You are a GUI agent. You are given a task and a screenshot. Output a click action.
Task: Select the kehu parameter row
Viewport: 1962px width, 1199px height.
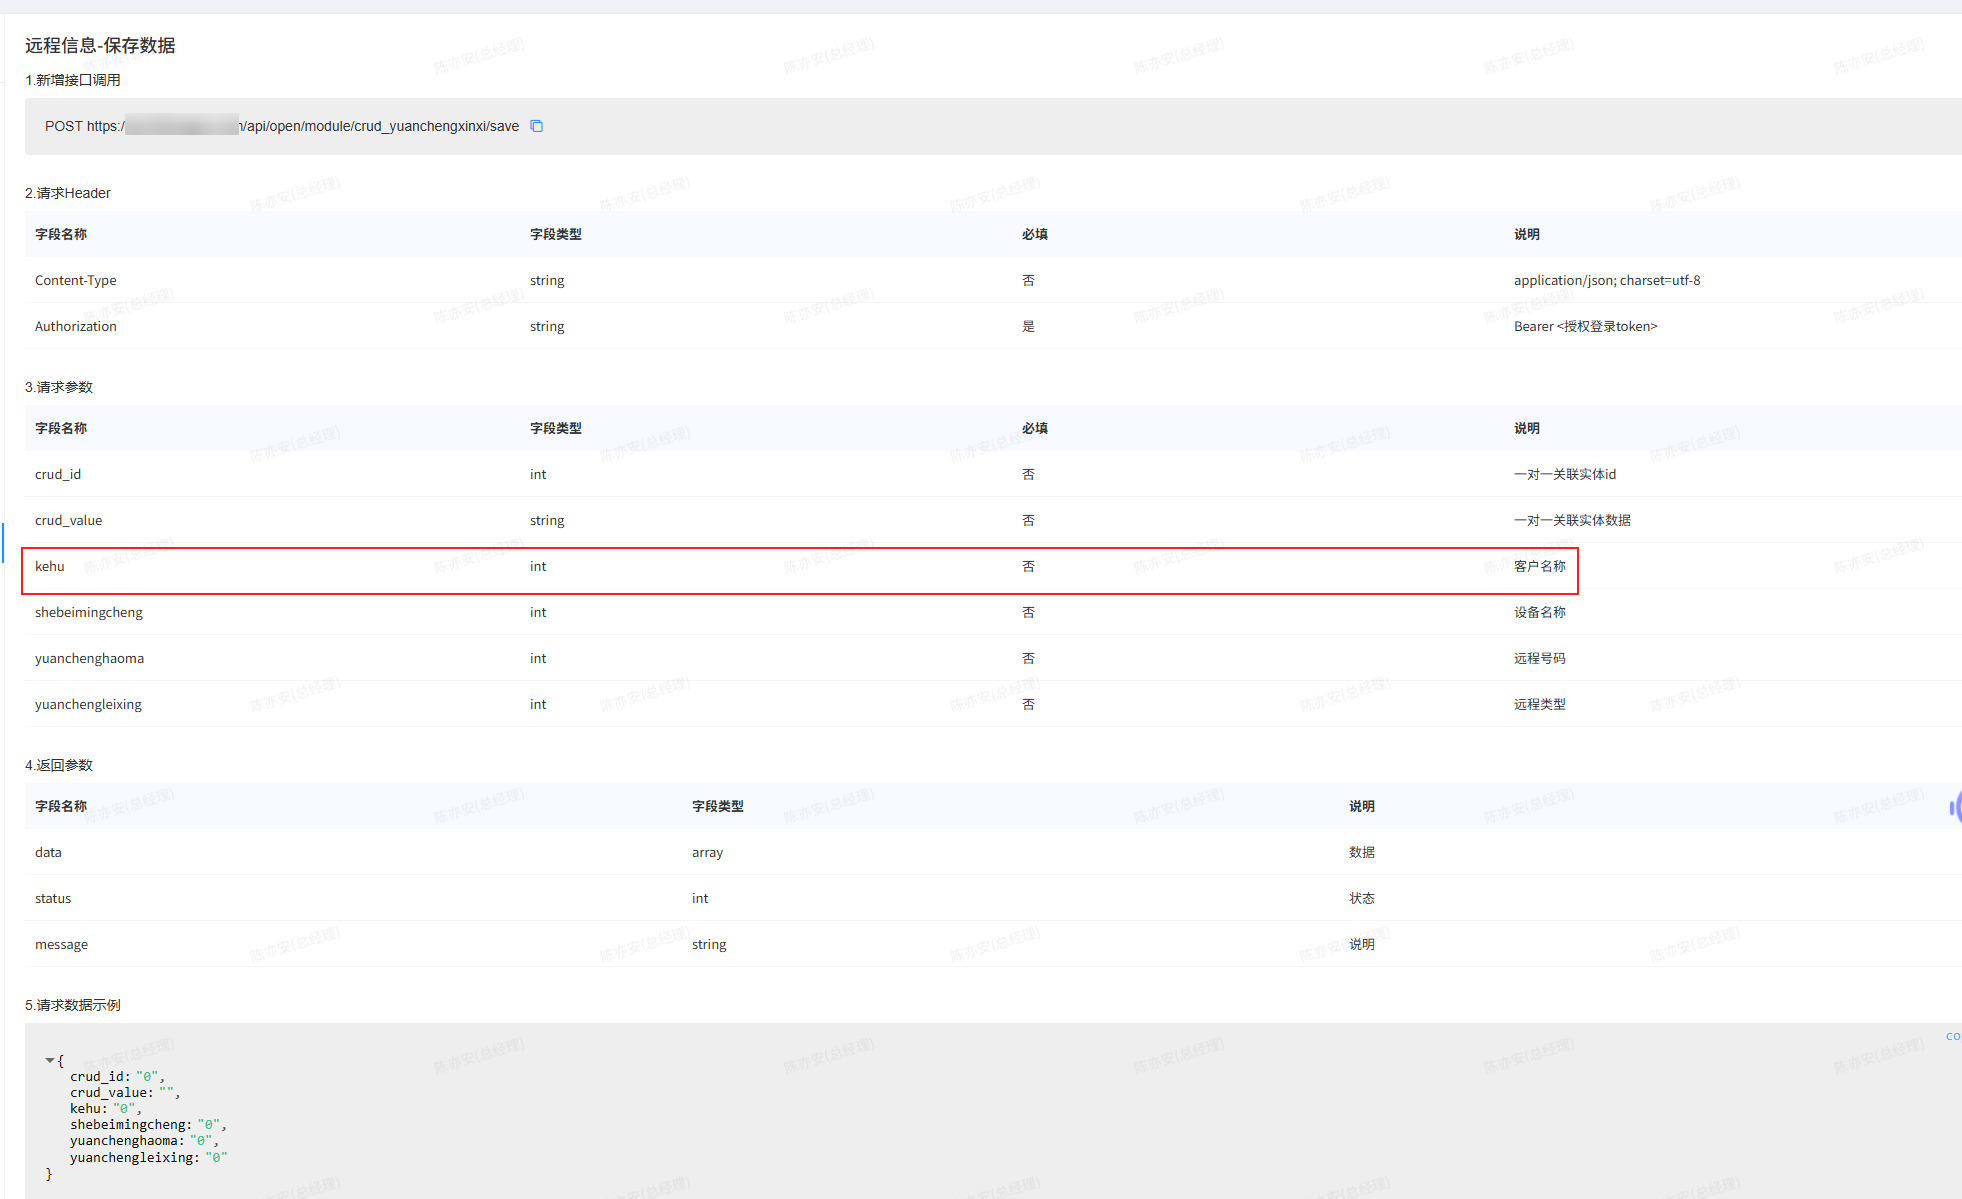tap(50, 566)
